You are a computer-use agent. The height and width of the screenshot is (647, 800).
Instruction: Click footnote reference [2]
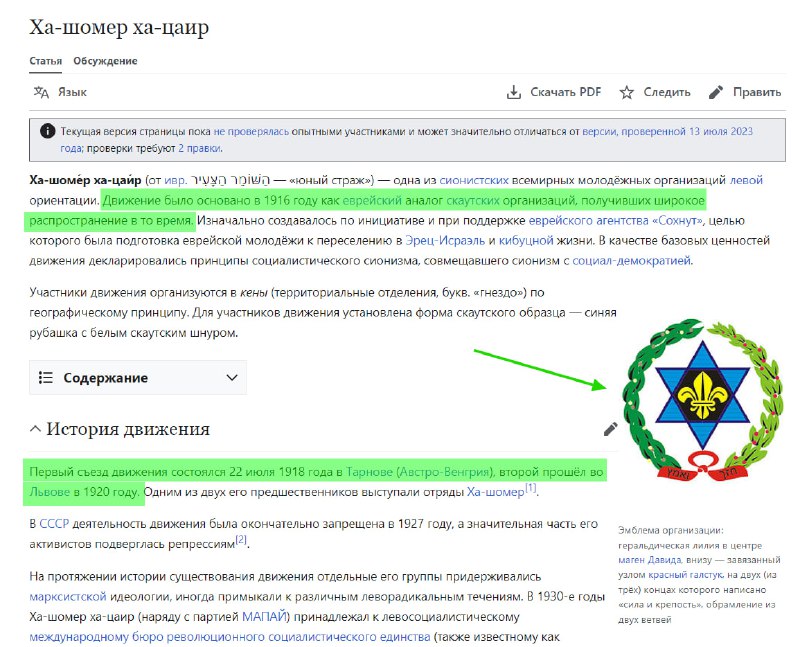(241, 539)
